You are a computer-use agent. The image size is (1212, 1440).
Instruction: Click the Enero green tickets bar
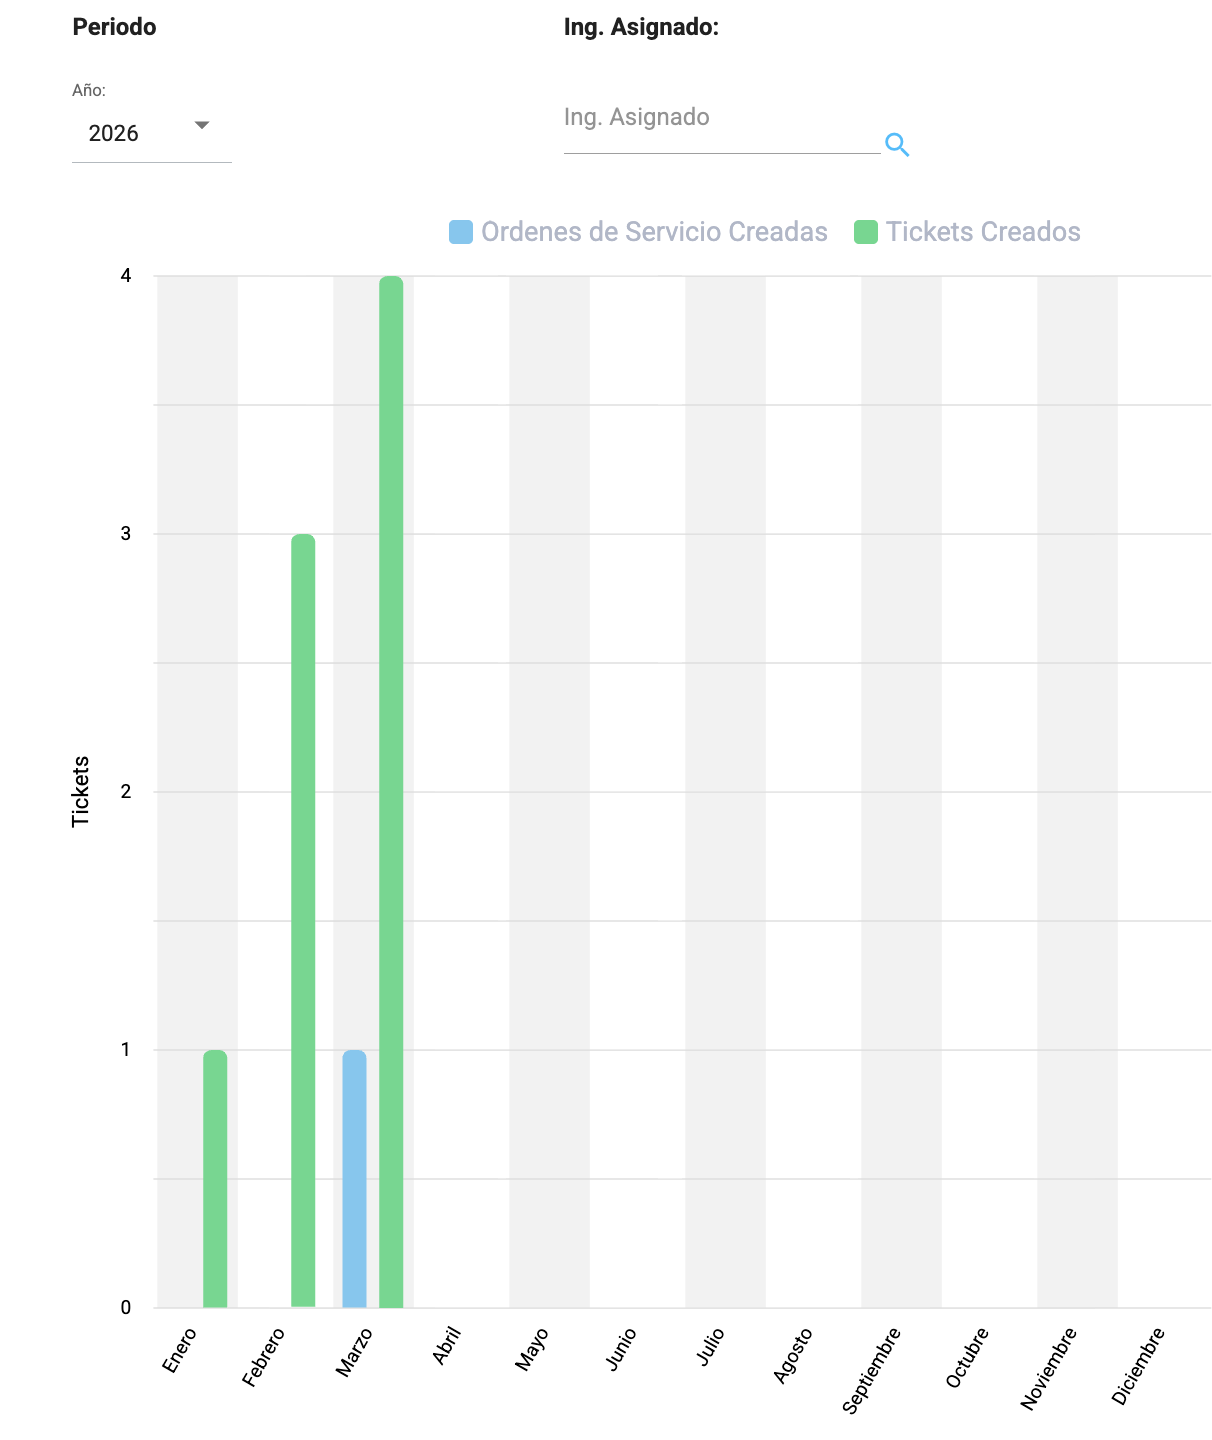(x=215, y=1178)
